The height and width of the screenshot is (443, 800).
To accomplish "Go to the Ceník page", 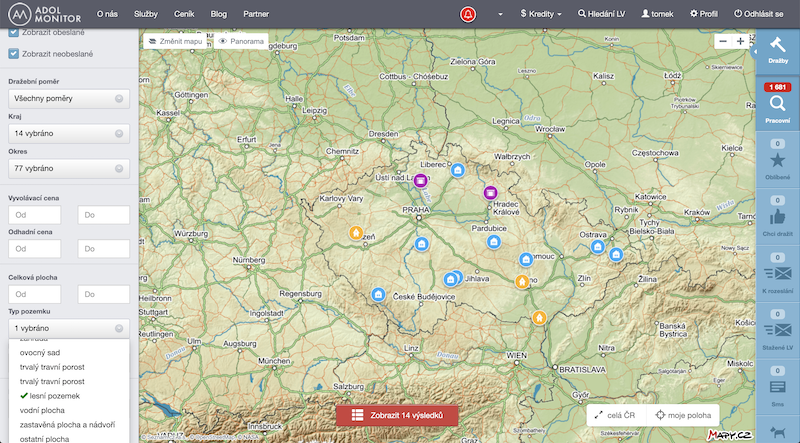I will [x=184, y=14].
